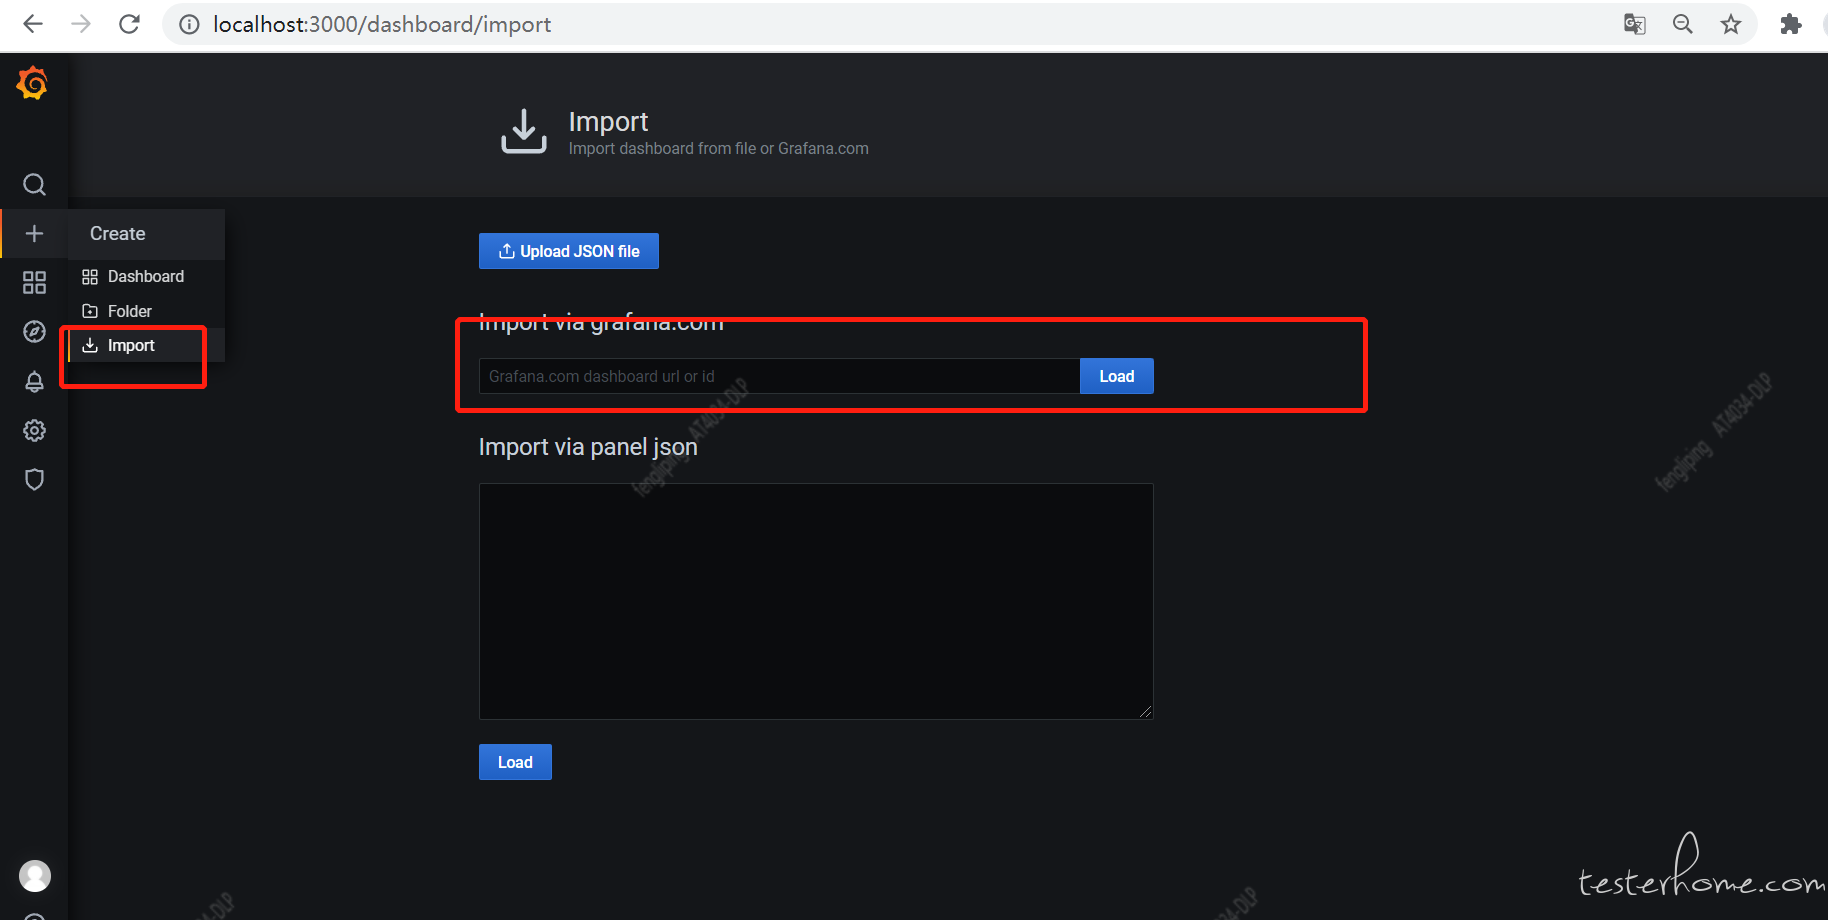1828x920 pixels.
Task: Go forward with browser forward arrow
Action: coord(81,24)
